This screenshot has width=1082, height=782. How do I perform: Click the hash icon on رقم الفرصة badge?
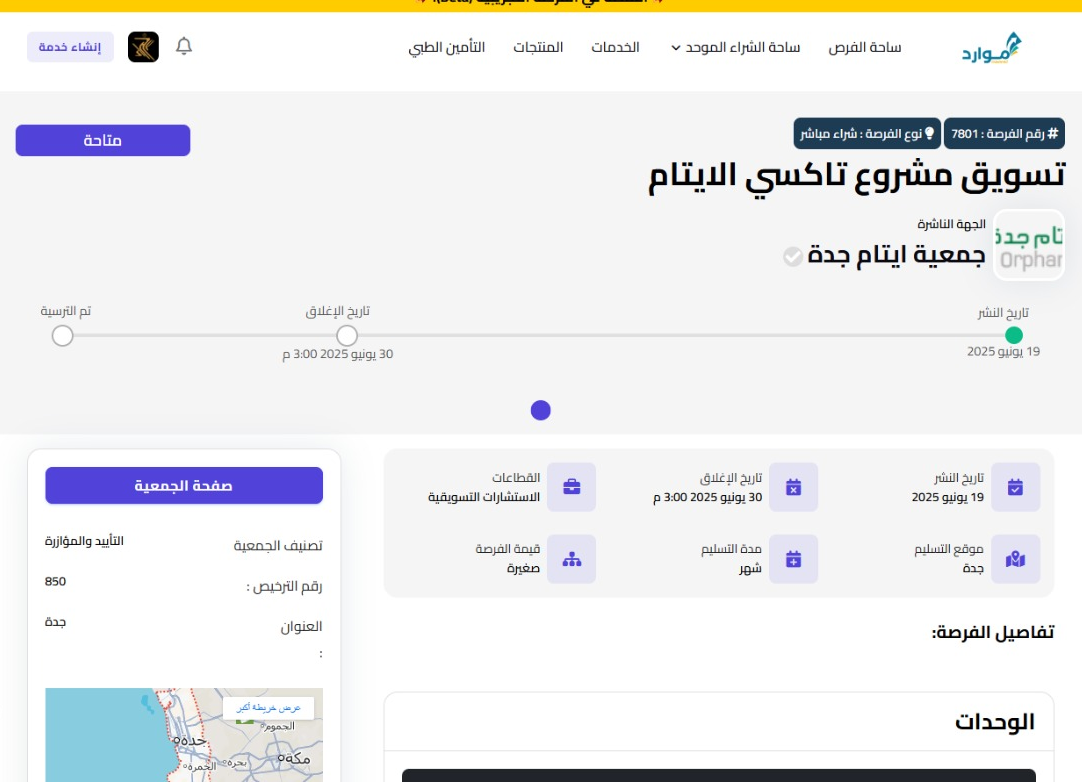tap(1052, 133)
